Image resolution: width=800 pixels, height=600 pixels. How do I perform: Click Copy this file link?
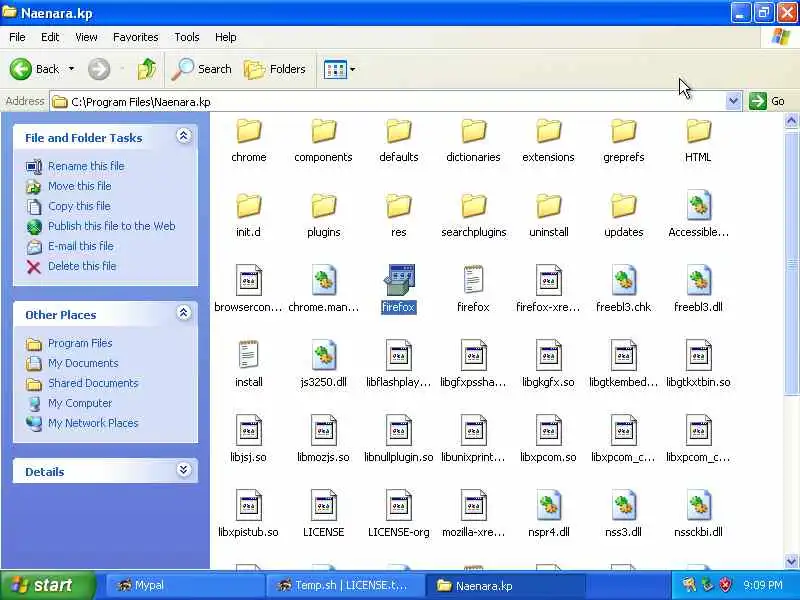click(79, 206)
